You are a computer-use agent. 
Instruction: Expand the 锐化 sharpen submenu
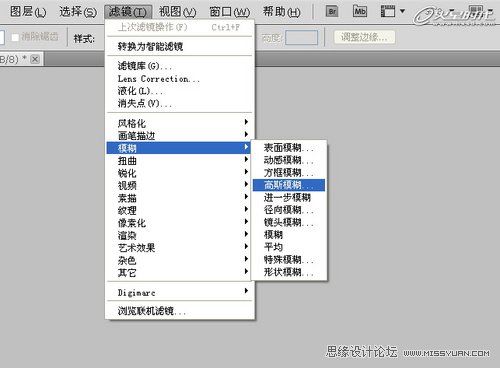coord(178,173)
